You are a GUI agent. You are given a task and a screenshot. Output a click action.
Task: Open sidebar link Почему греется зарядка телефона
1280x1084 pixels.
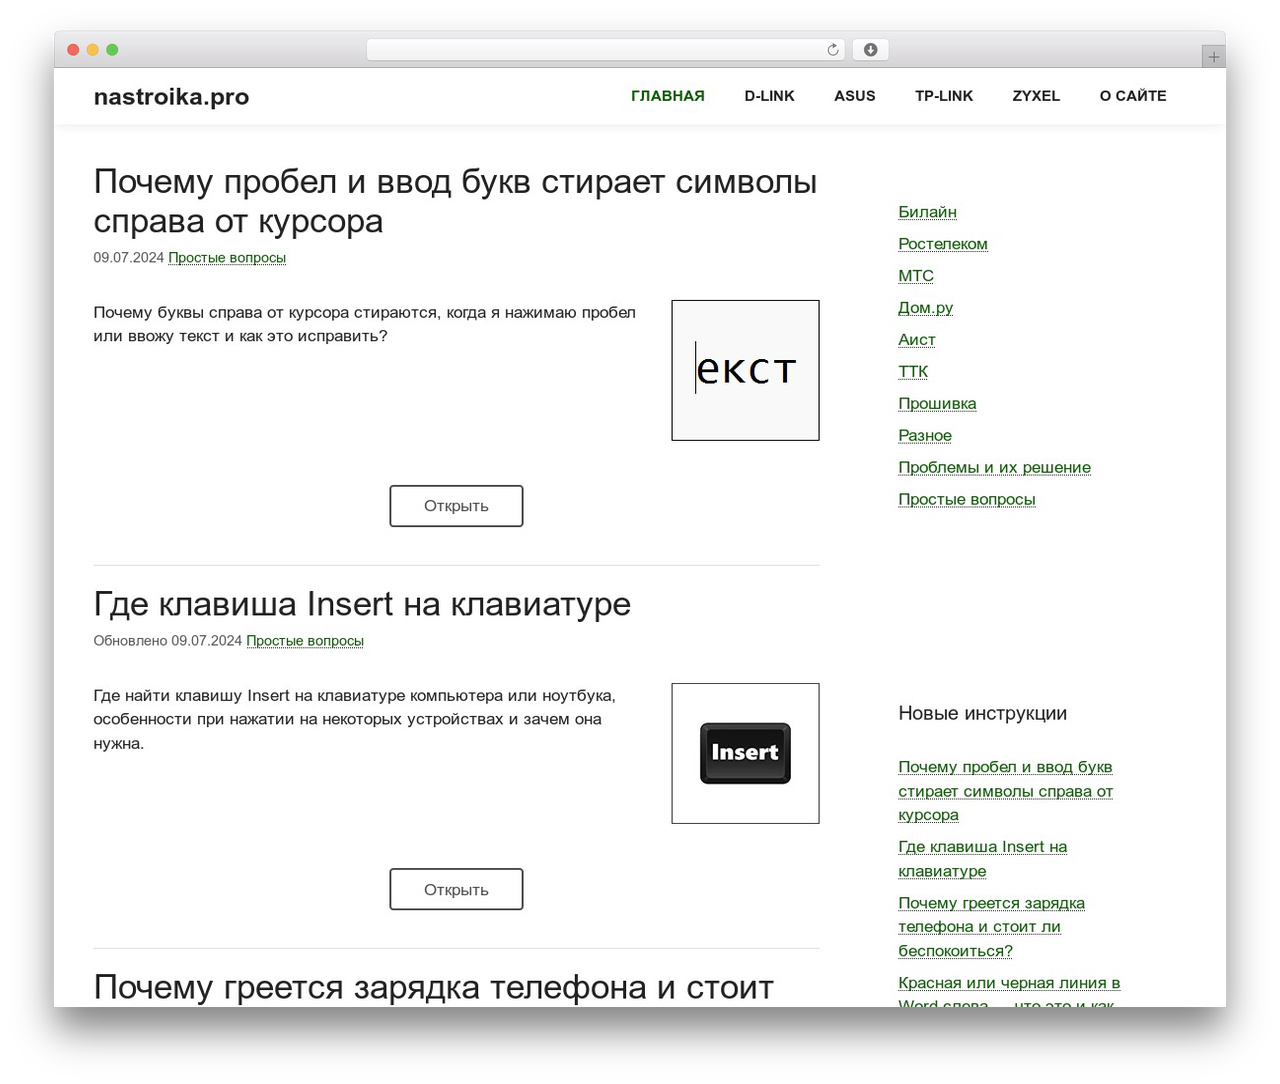[x=991, y=927]
